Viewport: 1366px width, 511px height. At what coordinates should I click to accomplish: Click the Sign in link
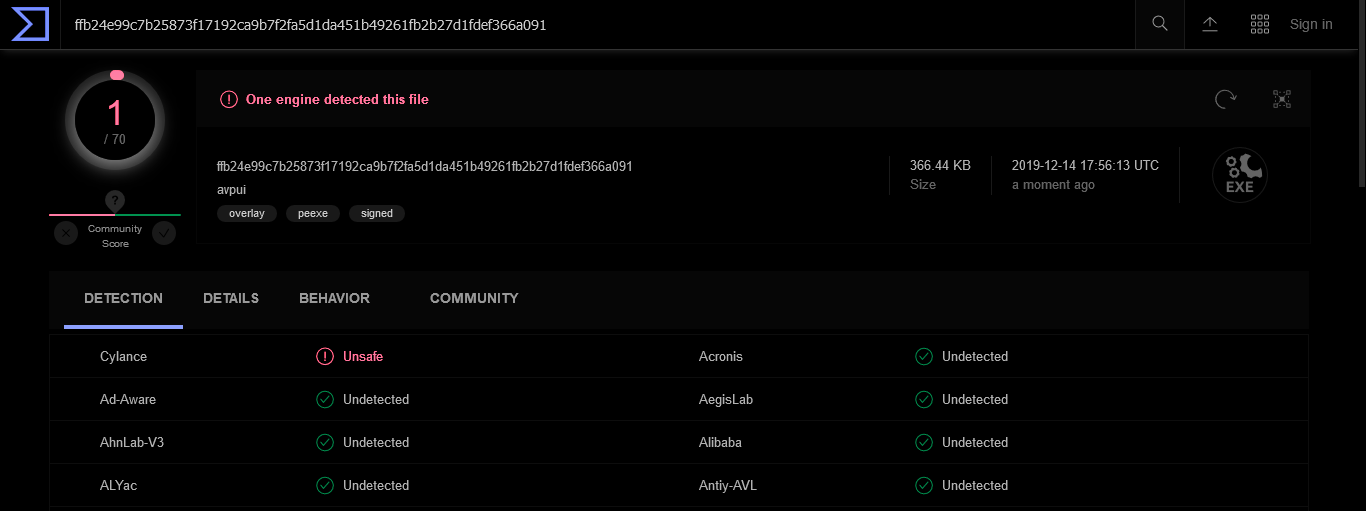point(1311,24)
